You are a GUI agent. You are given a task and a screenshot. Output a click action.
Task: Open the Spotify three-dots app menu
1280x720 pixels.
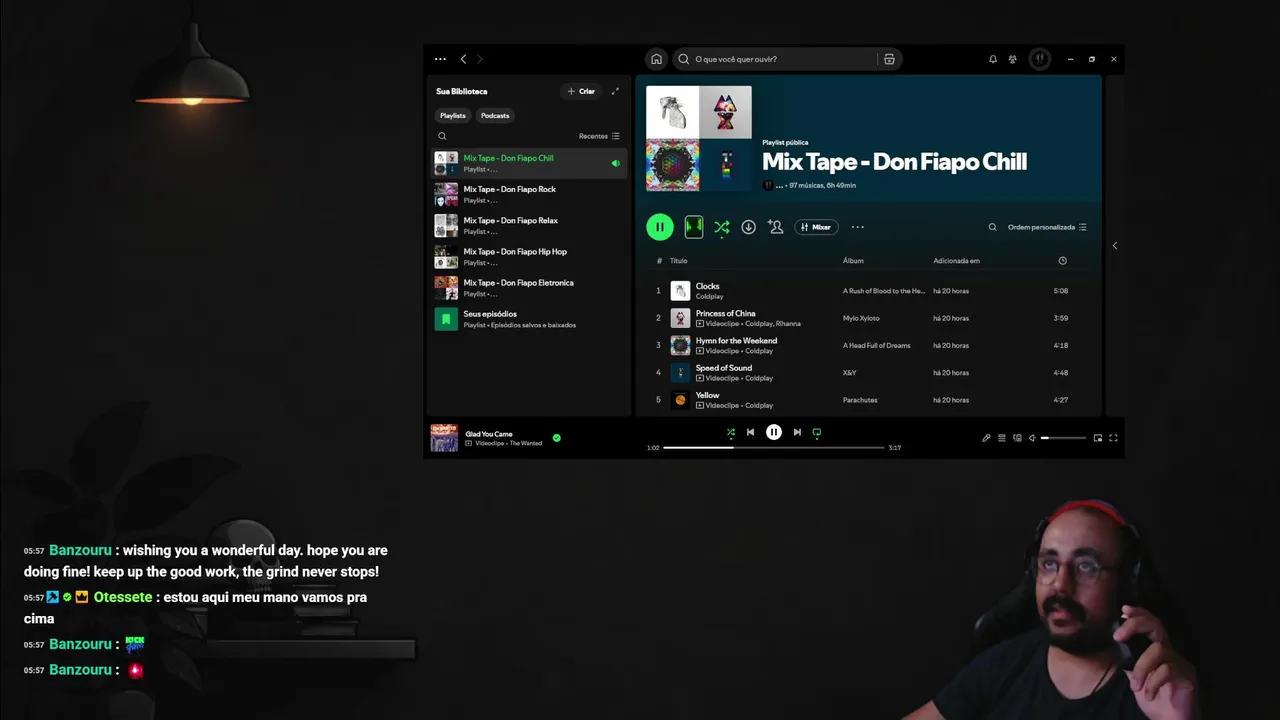pyautogui.click(x=440, y=59)
